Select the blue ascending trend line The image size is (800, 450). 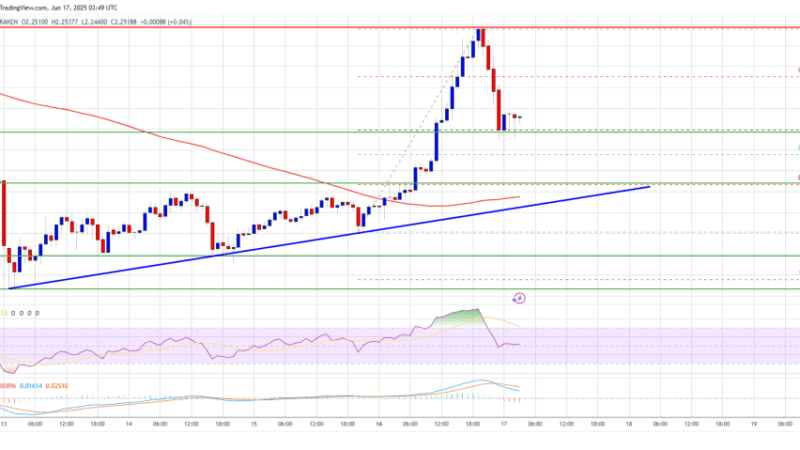[x=329, y=238]
